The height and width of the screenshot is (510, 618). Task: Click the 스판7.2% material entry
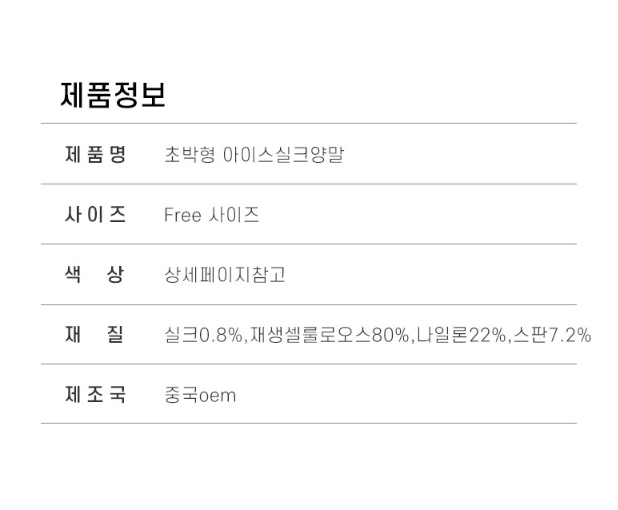tap(551, 335)
